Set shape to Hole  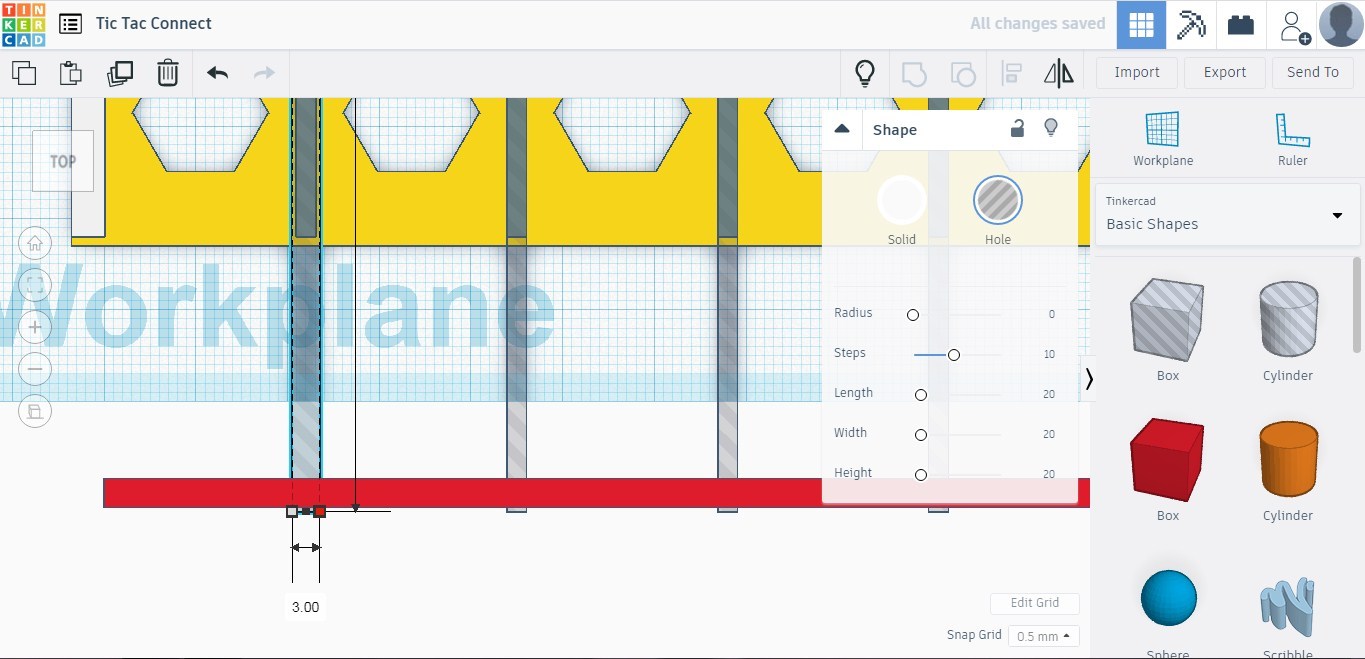click(x=997, y=200)
